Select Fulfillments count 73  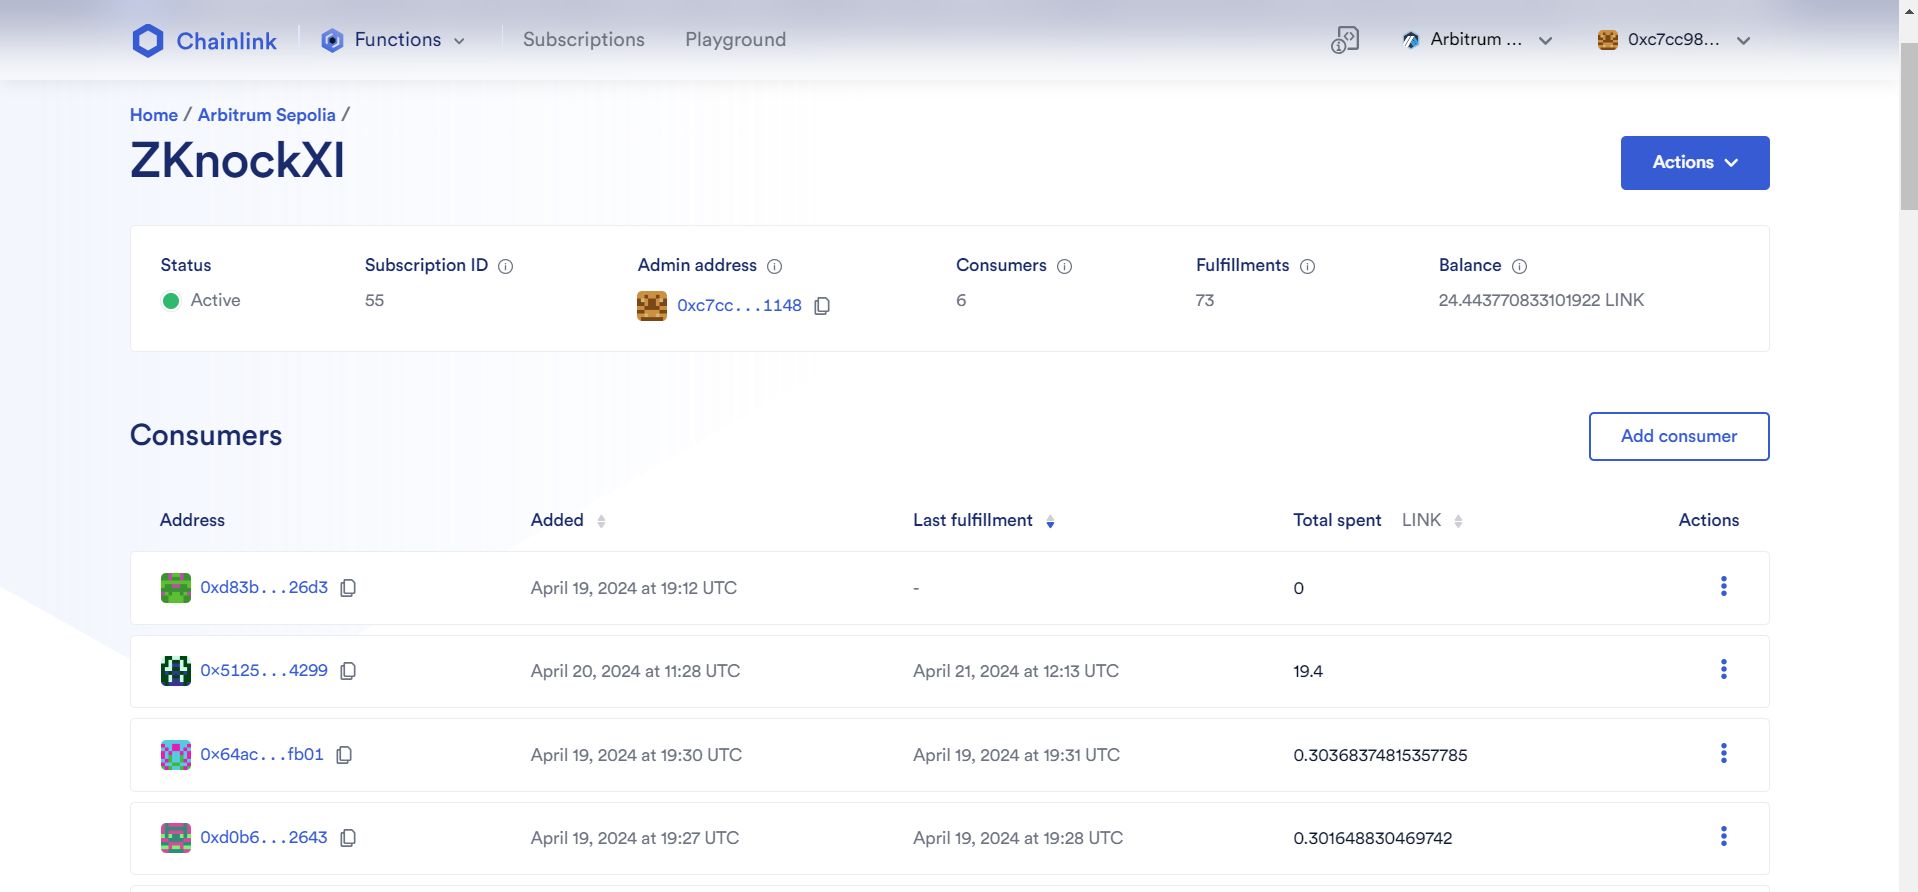[1205, 300]
